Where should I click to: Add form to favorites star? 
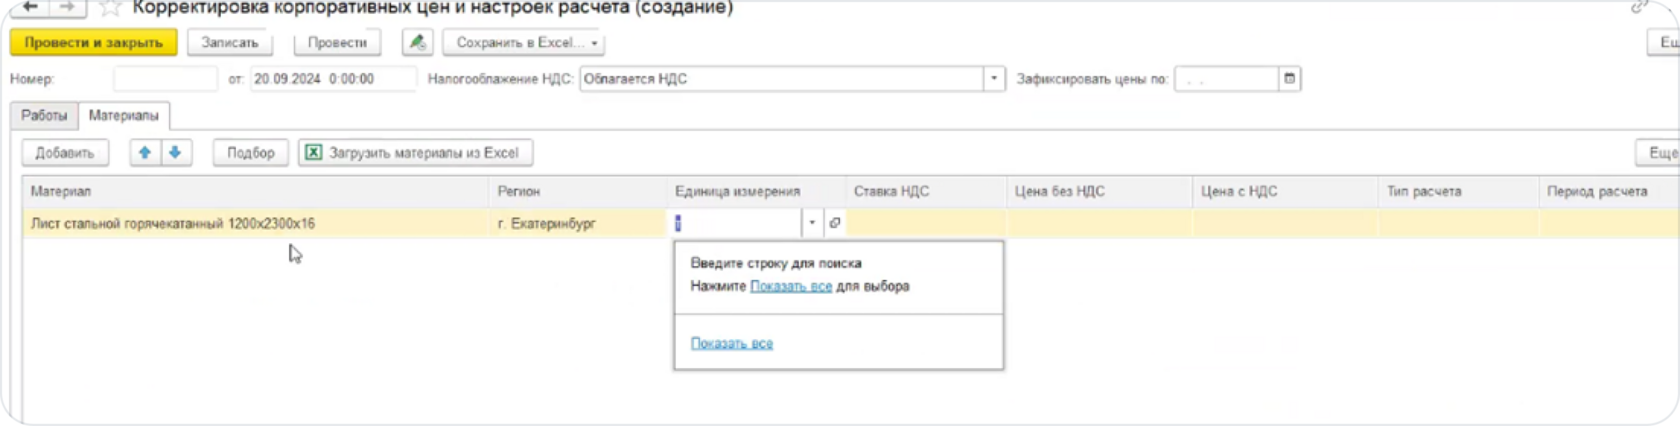click(x=110, y=8)
